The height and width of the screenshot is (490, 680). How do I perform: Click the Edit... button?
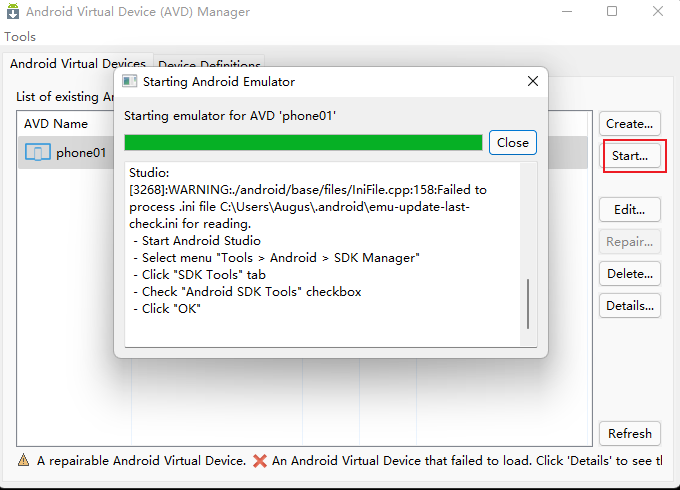coord(629,210)
